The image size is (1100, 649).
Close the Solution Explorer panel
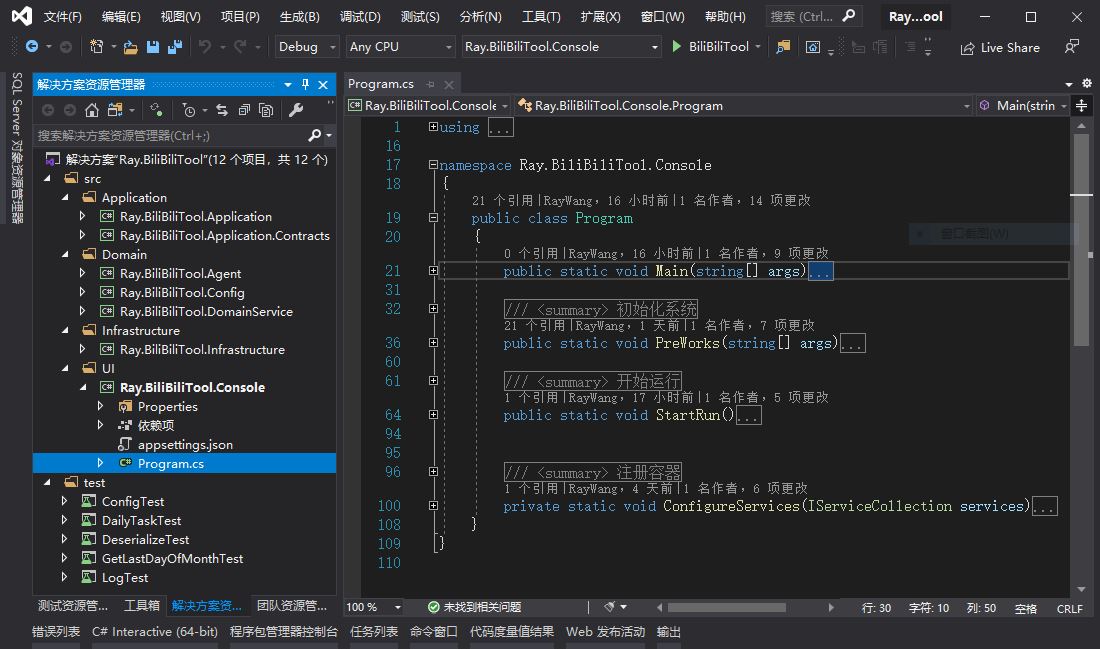(x=323, y=84)
